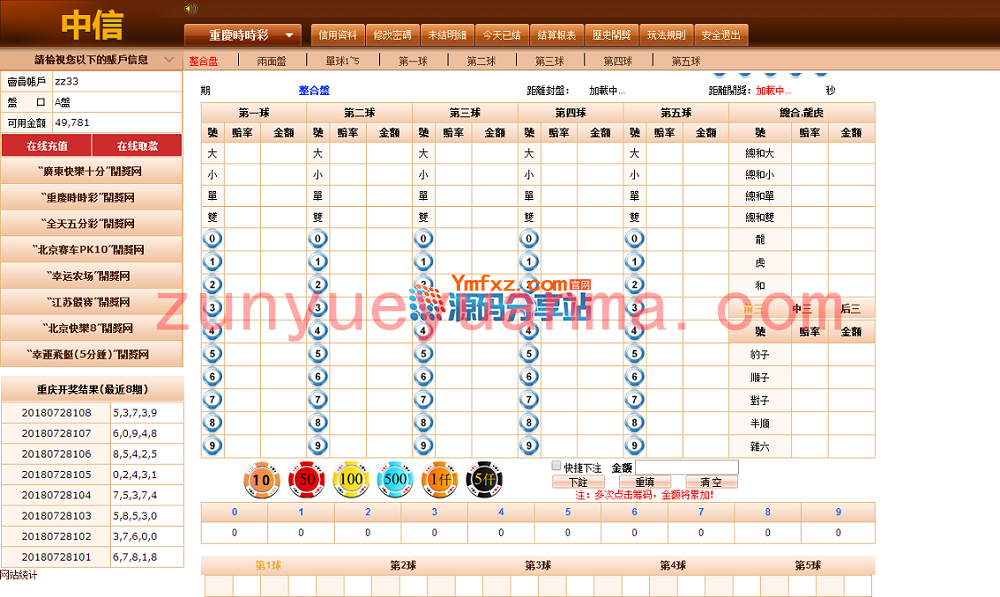The width and height of the screenshot is (1000, 597).
Task: Select the 第1球 statistics tab at bottom
Action: click(268, 565)
